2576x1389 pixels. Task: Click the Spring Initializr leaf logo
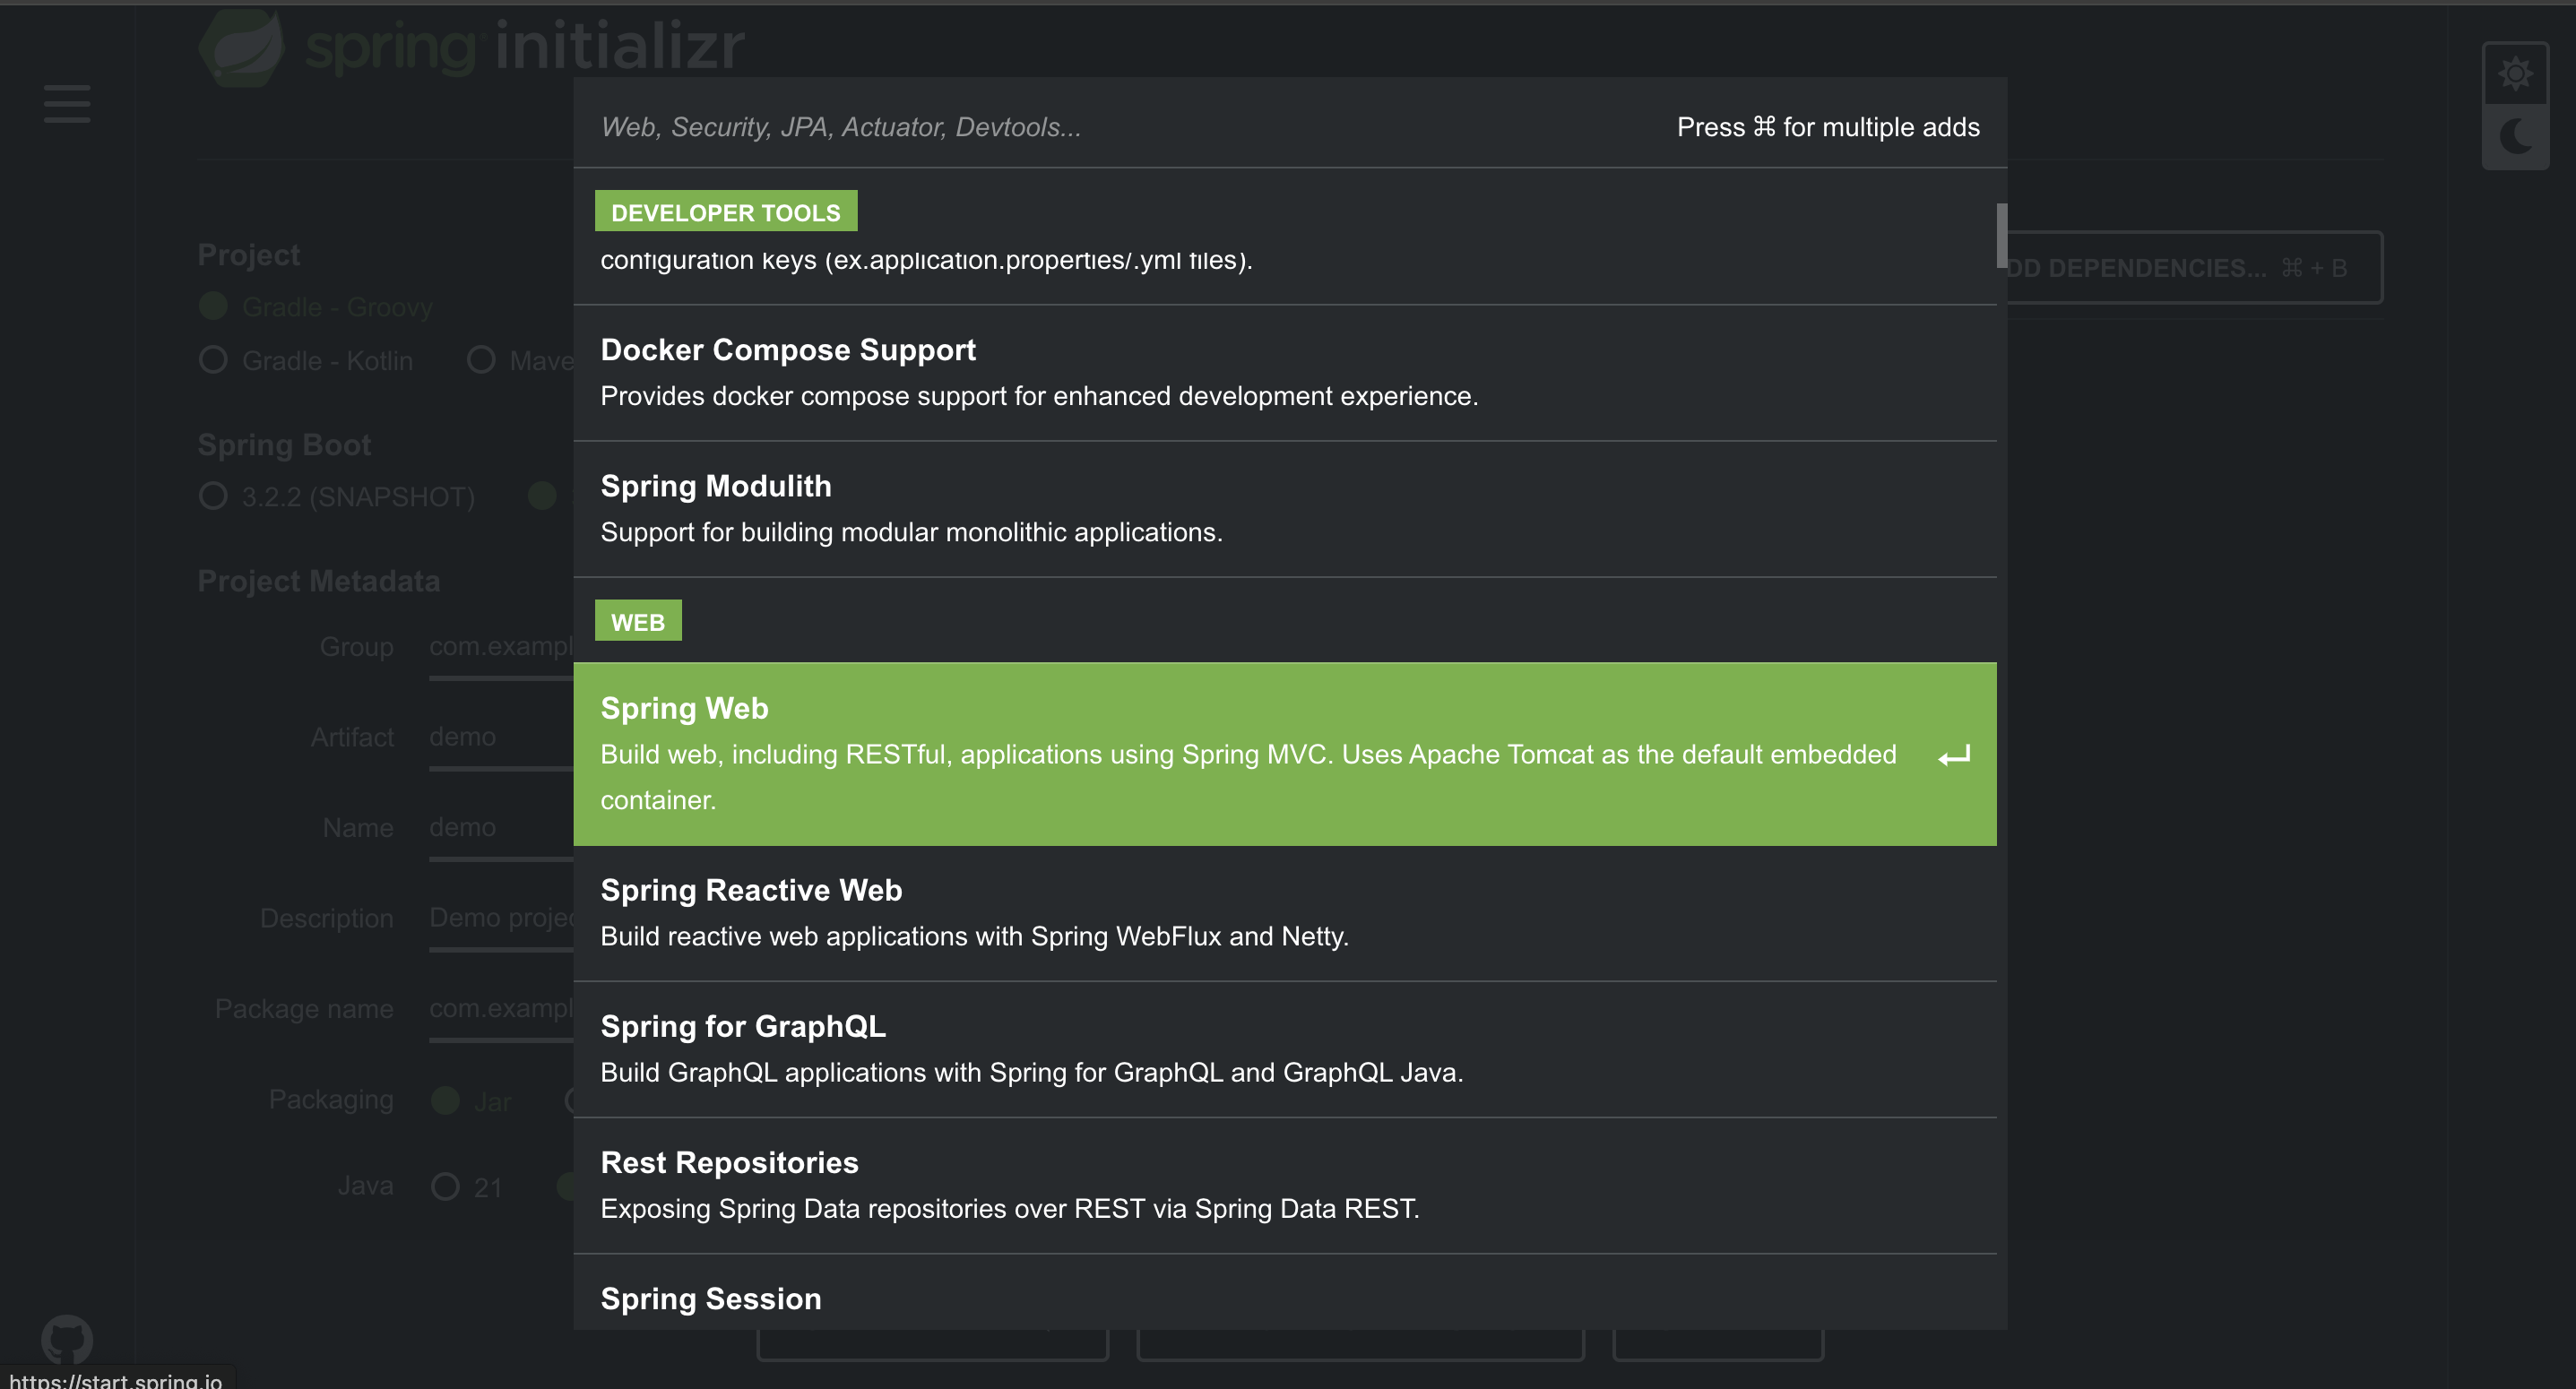click(x=243, y=46)
